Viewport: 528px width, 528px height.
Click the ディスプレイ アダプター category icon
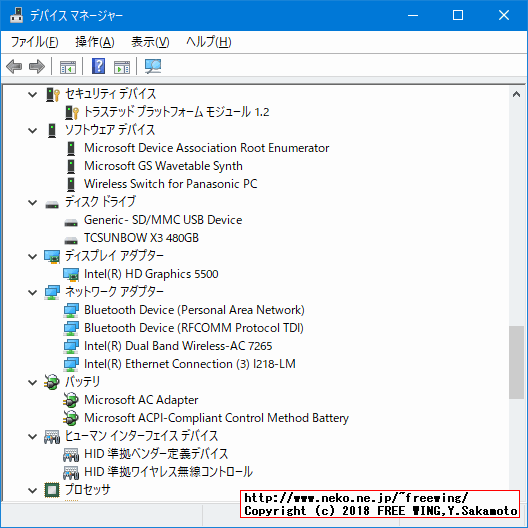pos(52,256)
